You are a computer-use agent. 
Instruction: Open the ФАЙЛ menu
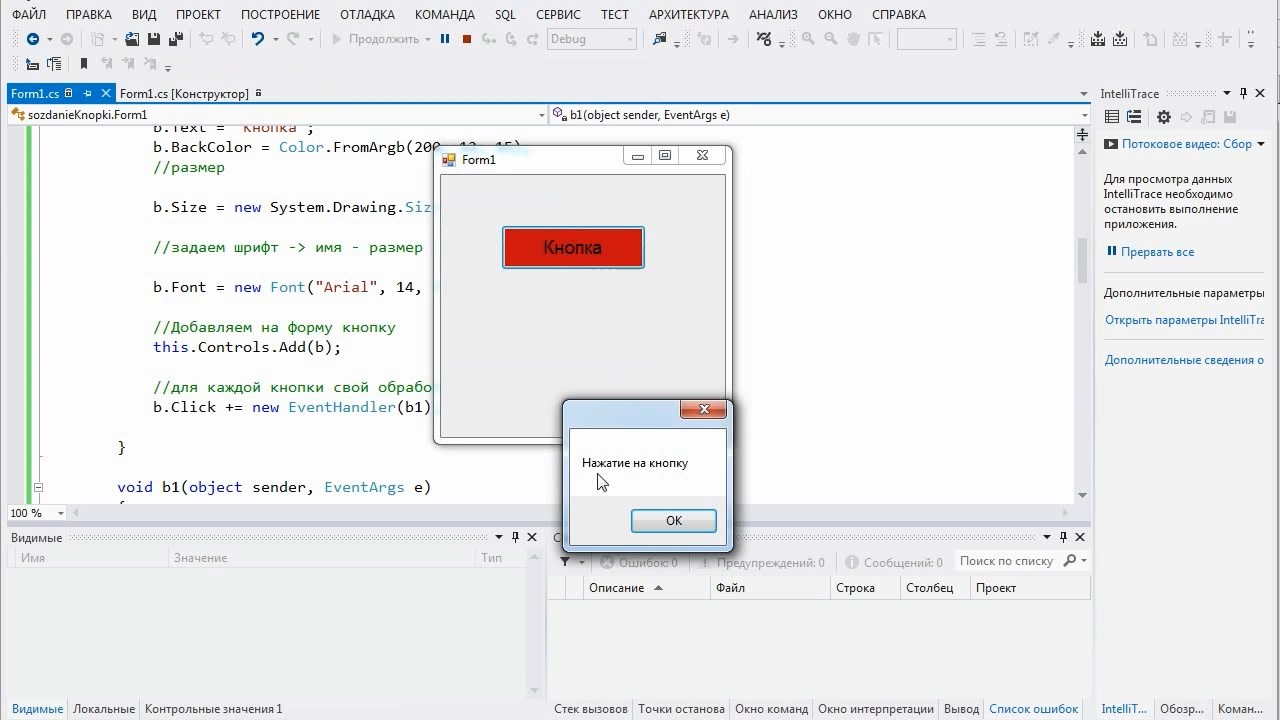(x=29, y=15)
